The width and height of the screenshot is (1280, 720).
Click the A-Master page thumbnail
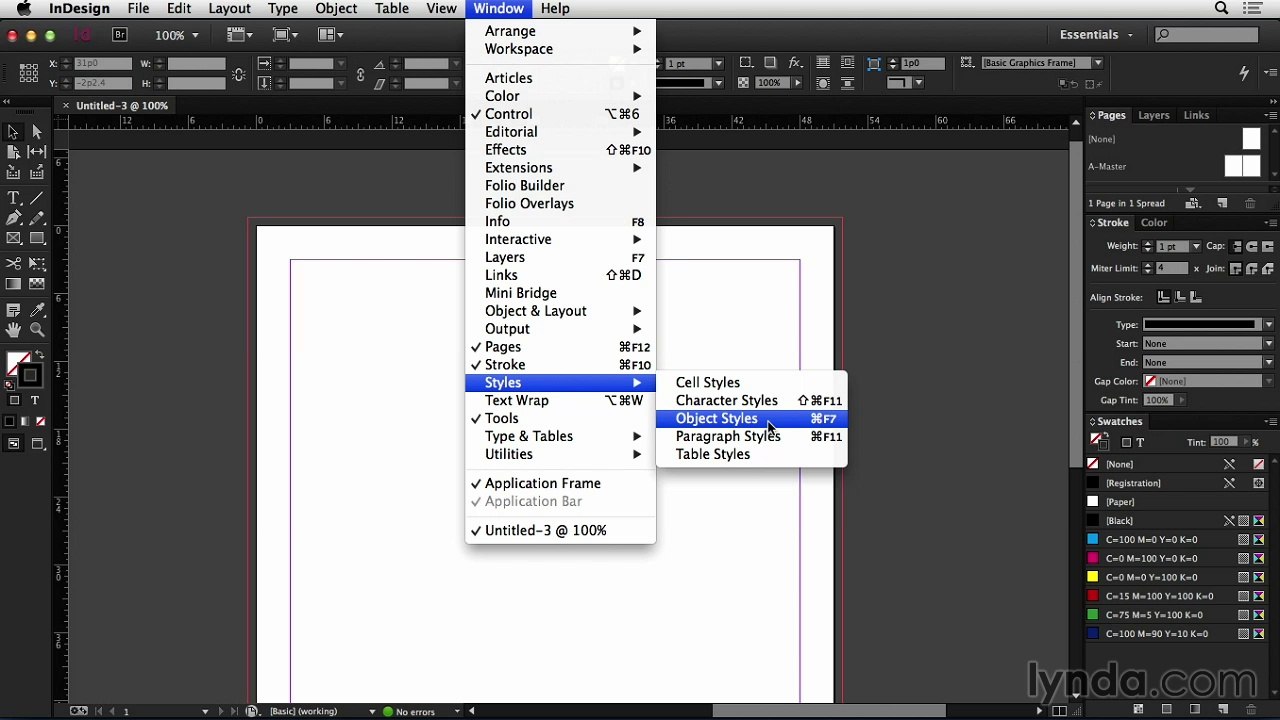pos(1242,167)
